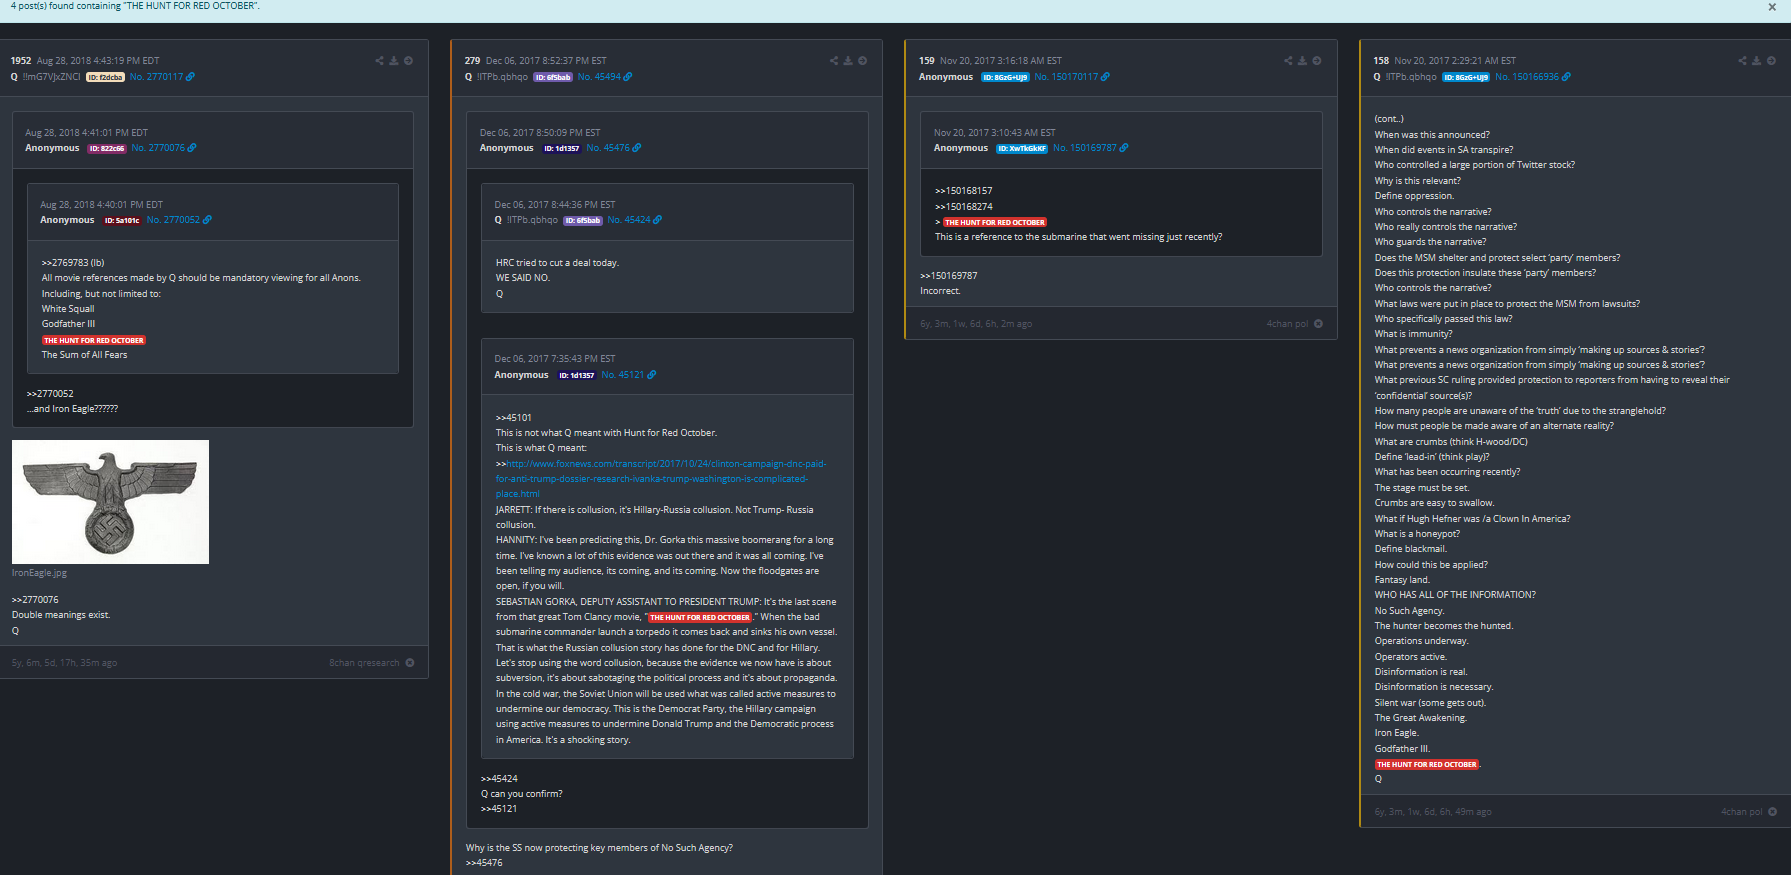Download post 1952 image
Viewport: 1791px width, 875px height.
(x=394, y=61)
